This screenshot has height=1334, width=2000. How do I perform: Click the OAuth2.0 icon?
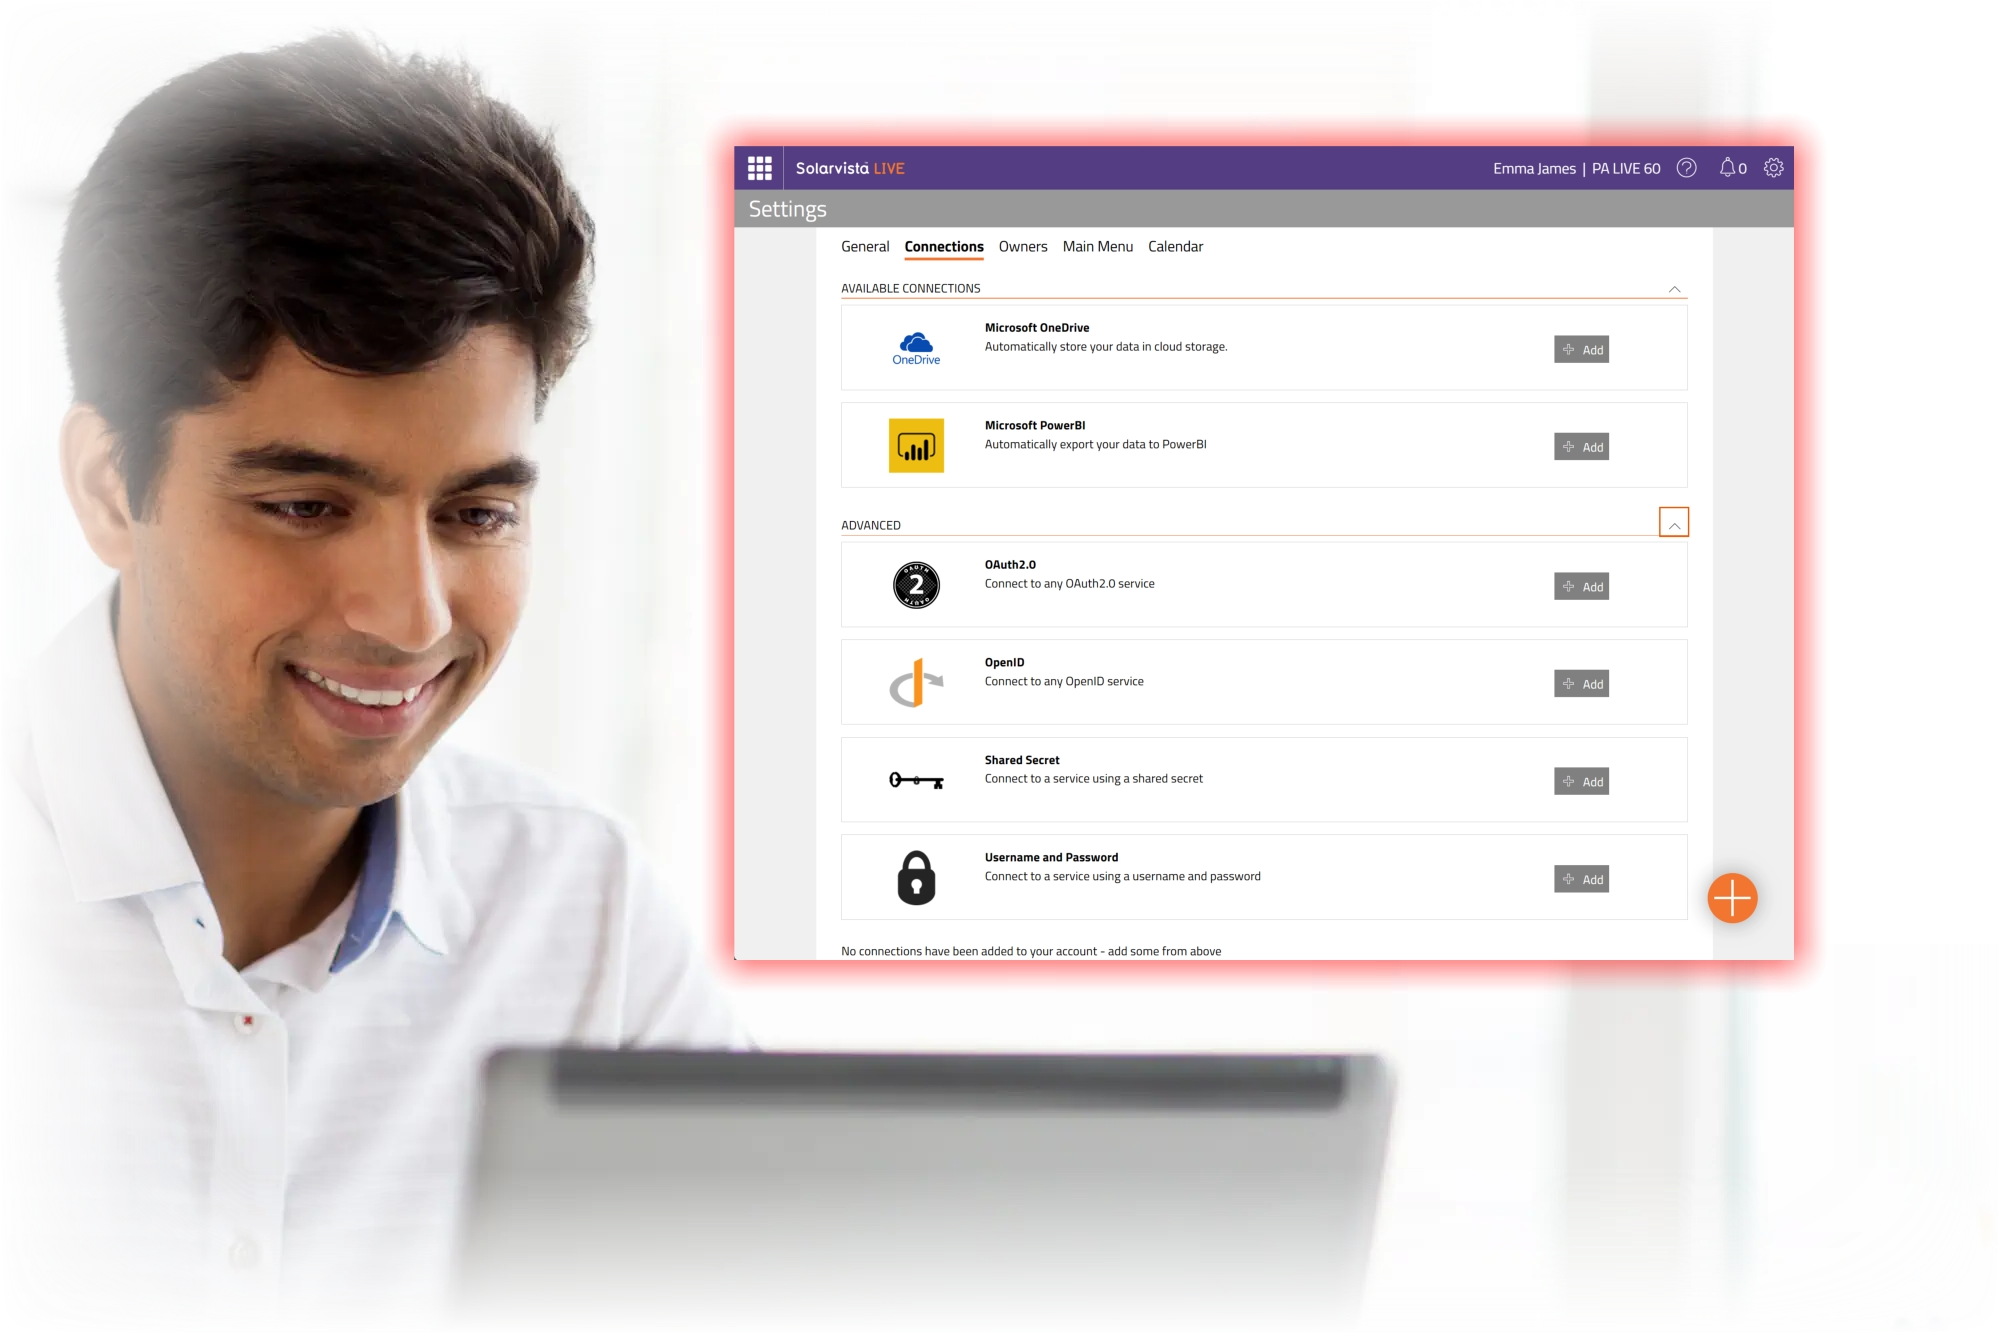(x=915, y=584)
